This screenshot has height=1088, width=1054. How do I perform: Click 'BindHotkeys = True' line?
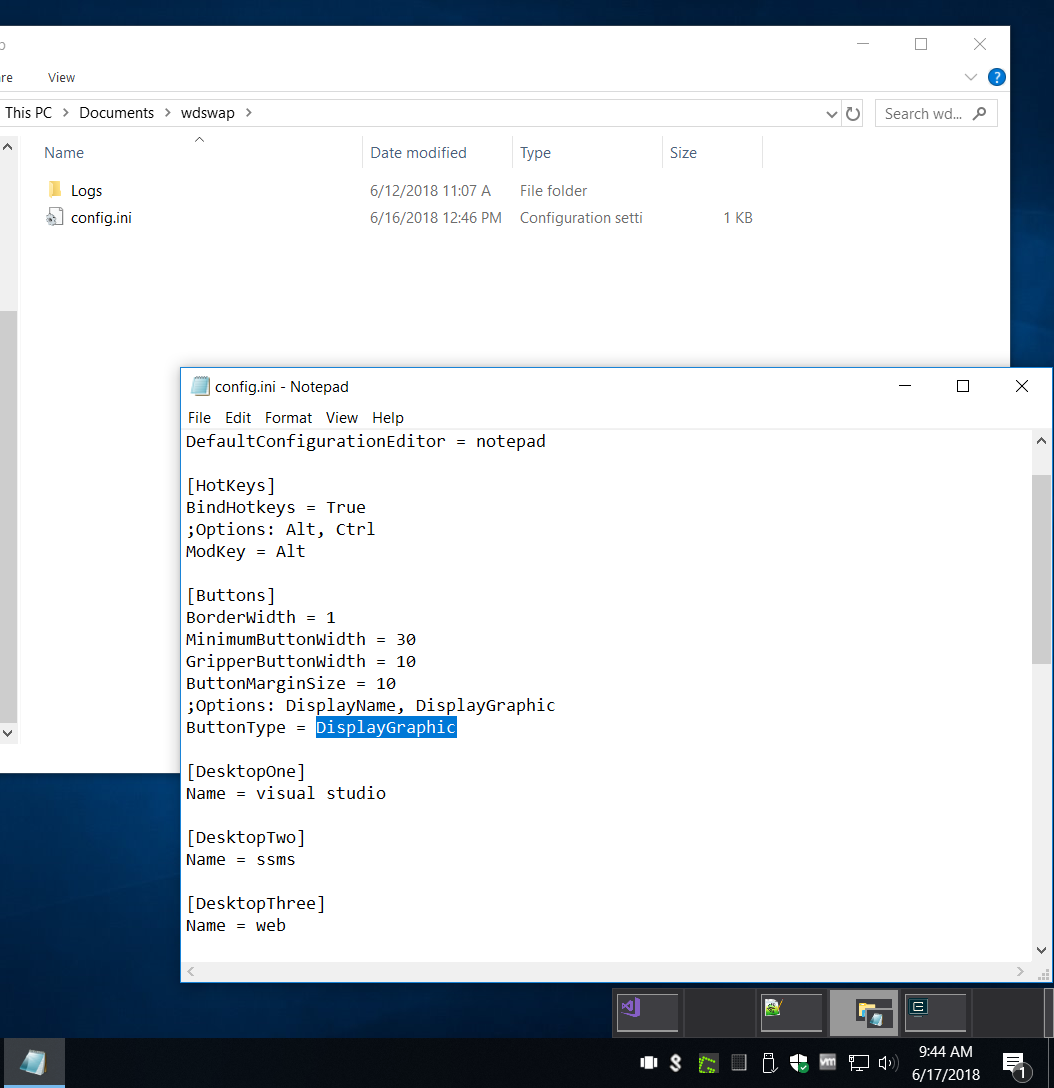click(275, 507)
